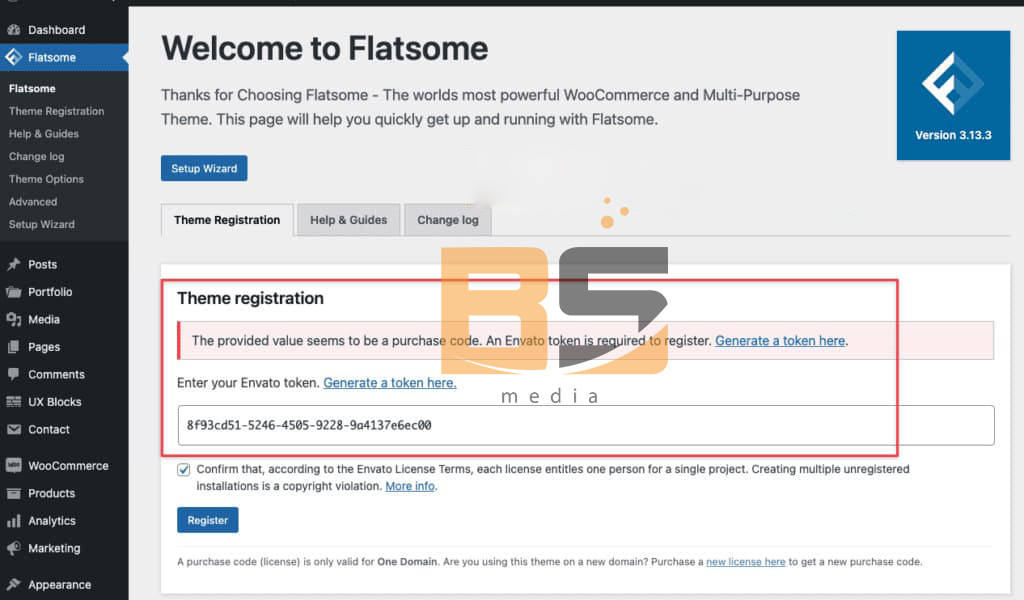Click the Marketing megaphone icon

(14, 548)
